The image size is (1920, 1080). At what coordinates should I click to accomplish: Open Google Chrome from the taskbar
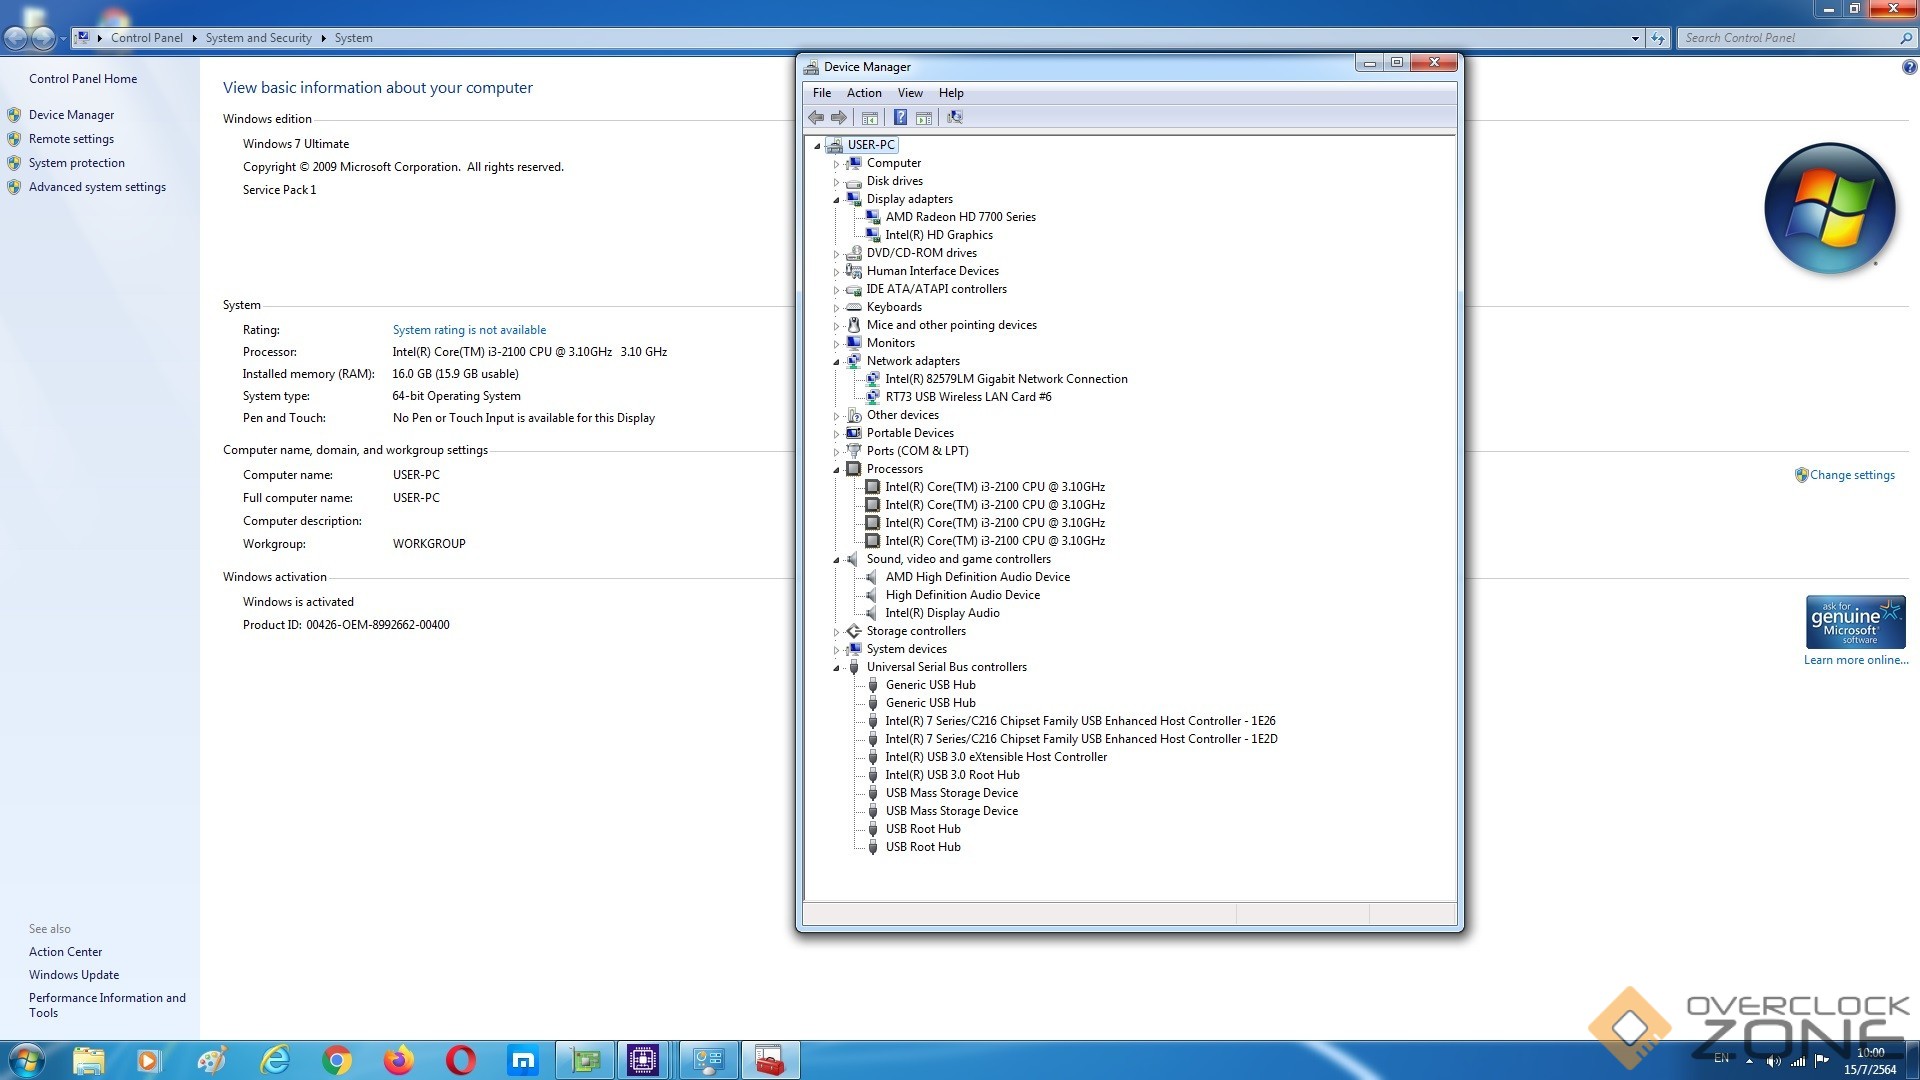pyautogui.click(x=337, y=1060)
